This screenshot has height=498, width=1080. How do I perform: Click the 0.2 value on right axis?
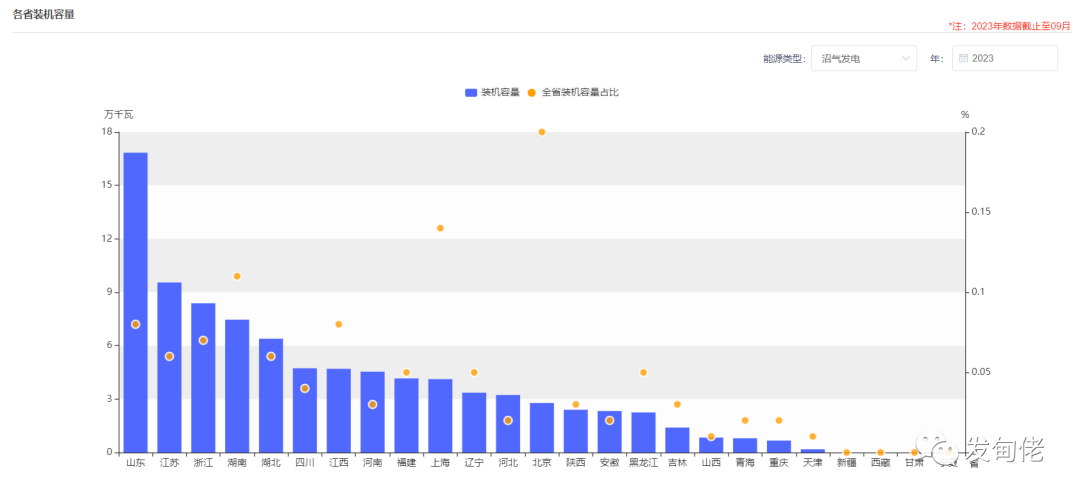[977, 132]
